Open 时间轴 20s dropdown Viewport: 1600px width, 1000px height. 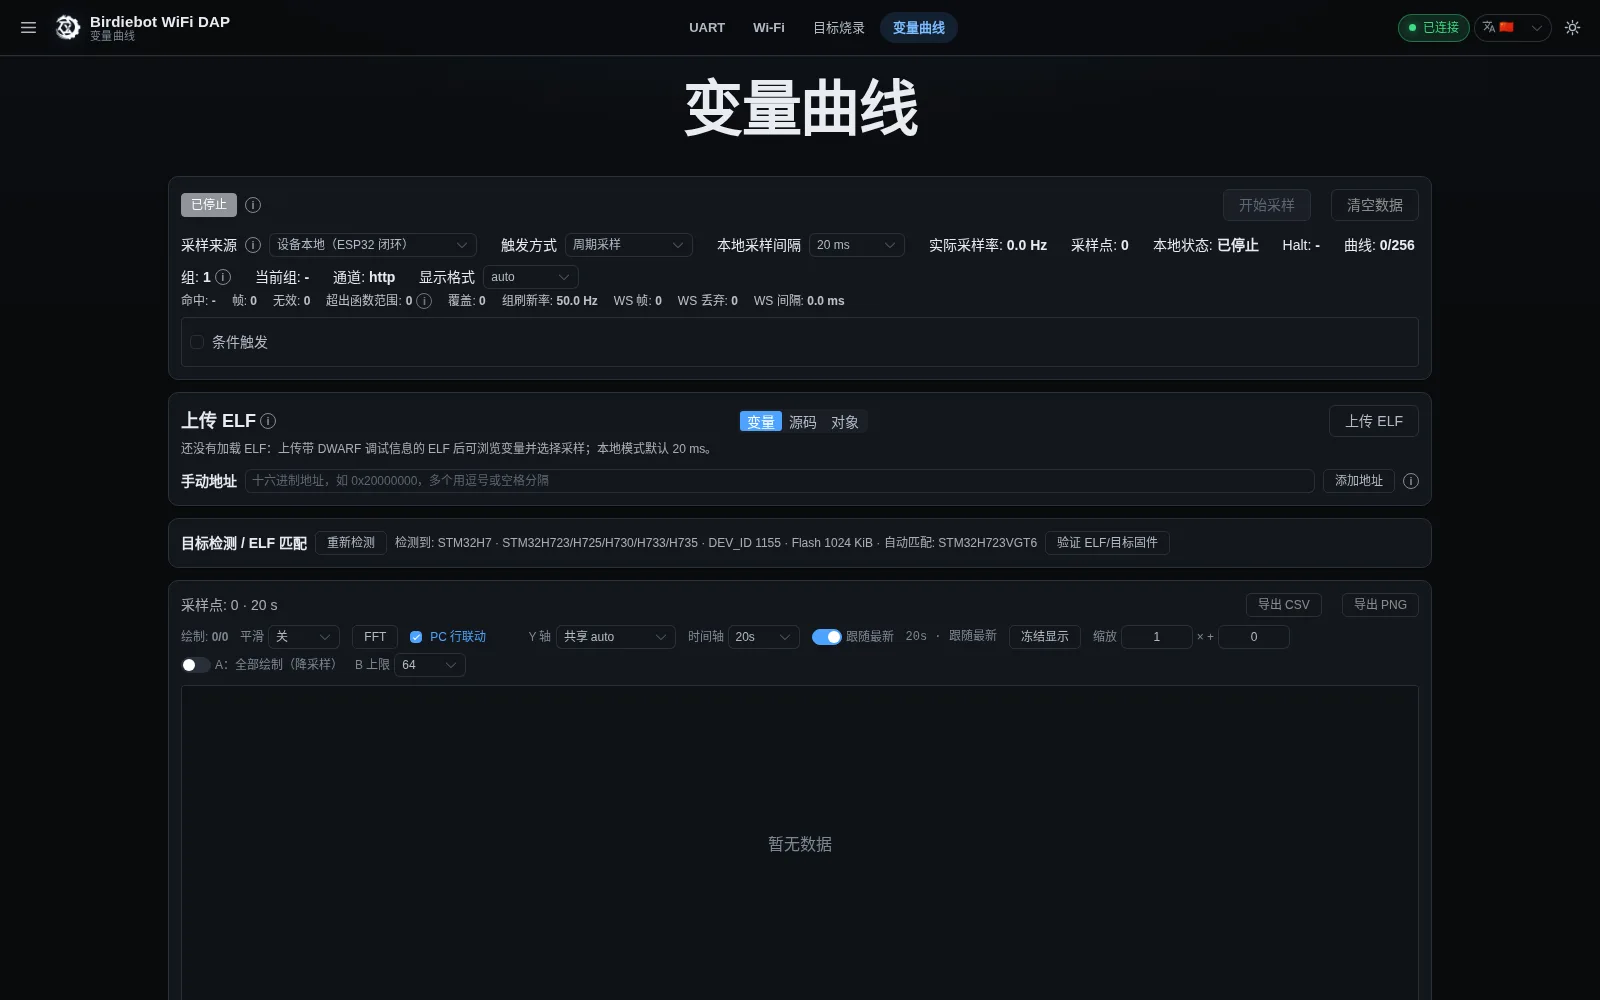coord(764,637)
